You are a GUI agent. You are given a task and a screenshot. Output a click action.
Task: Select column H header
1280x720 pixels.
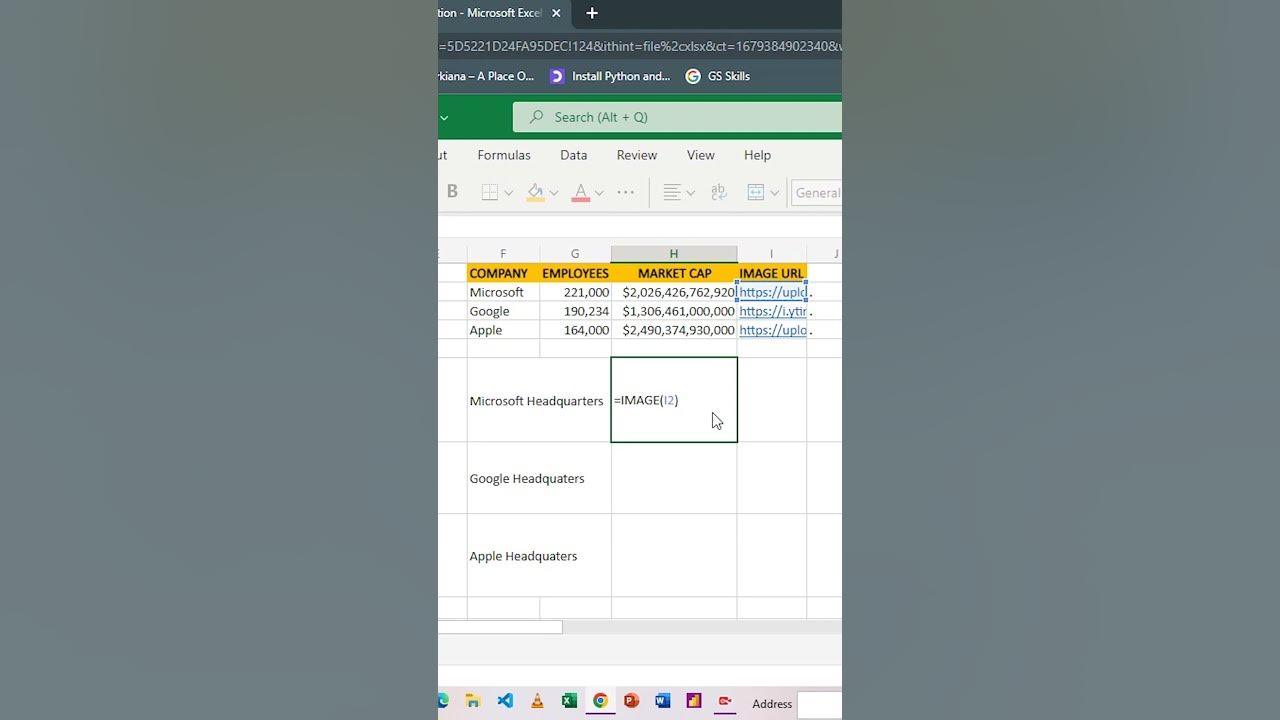pos(674,254)
